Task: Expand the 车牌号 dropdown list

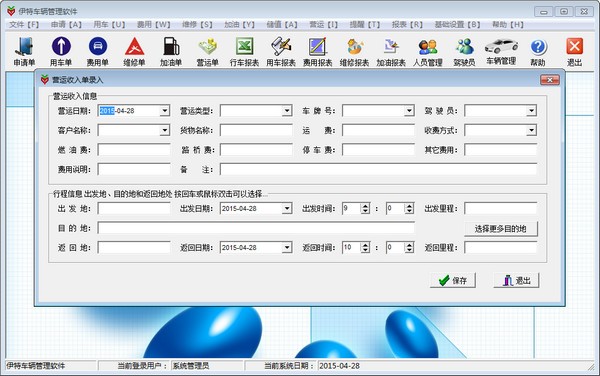Action: click(409, 111)
